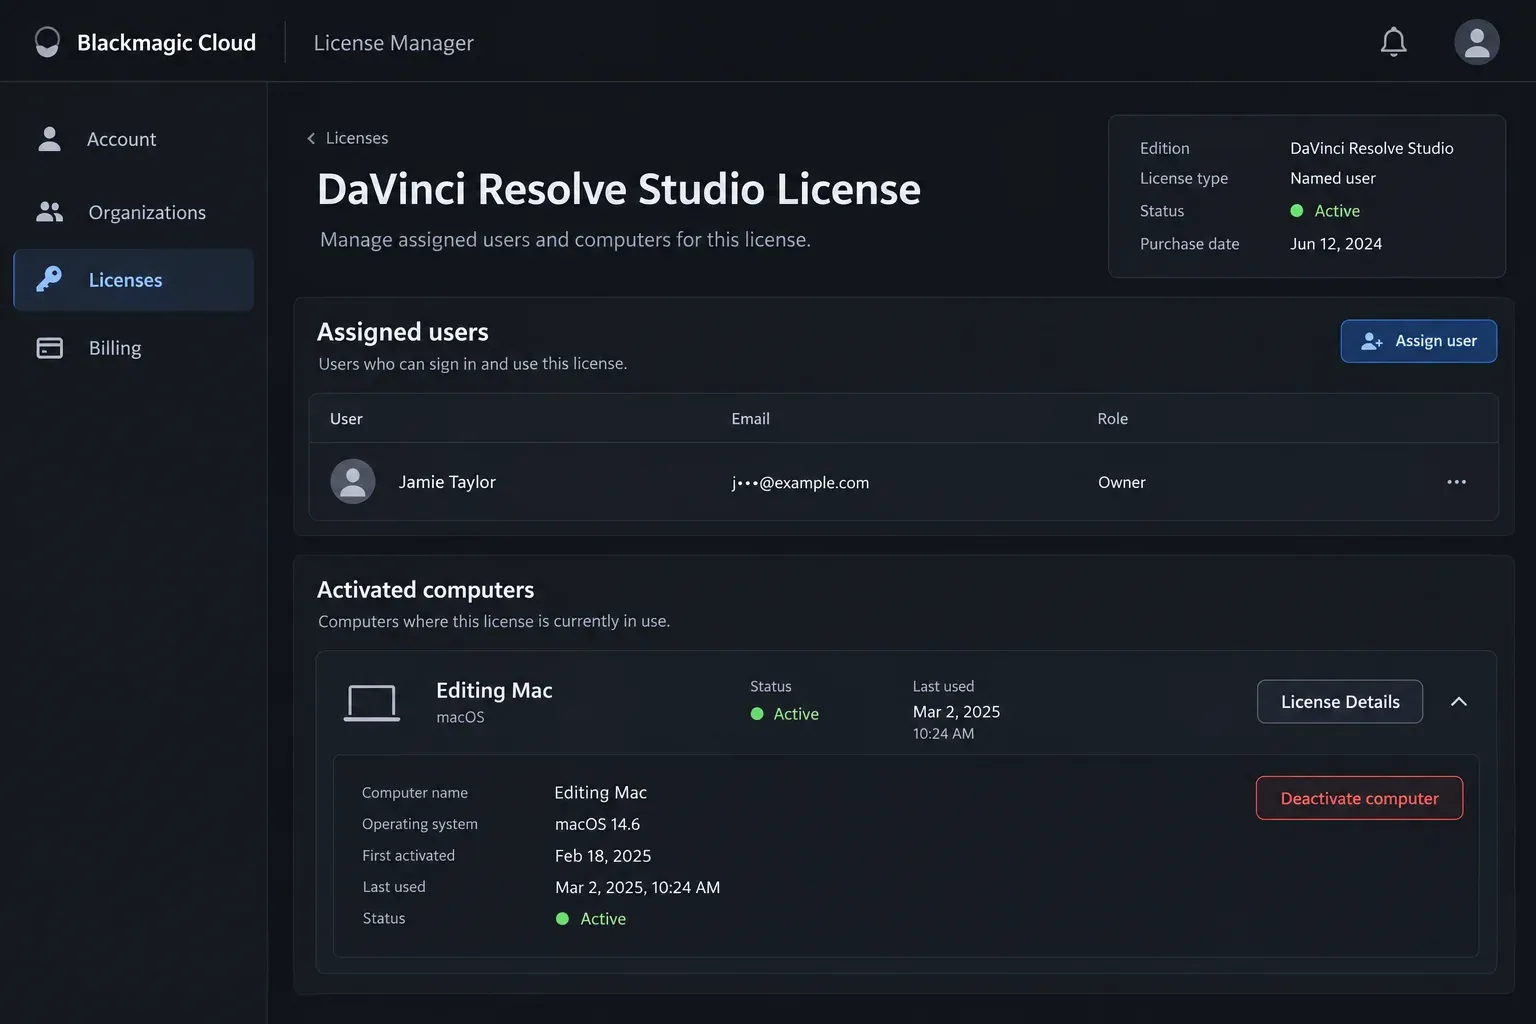
Task: Click the Active status in computer details panel
Action: (x=591, y=919)
